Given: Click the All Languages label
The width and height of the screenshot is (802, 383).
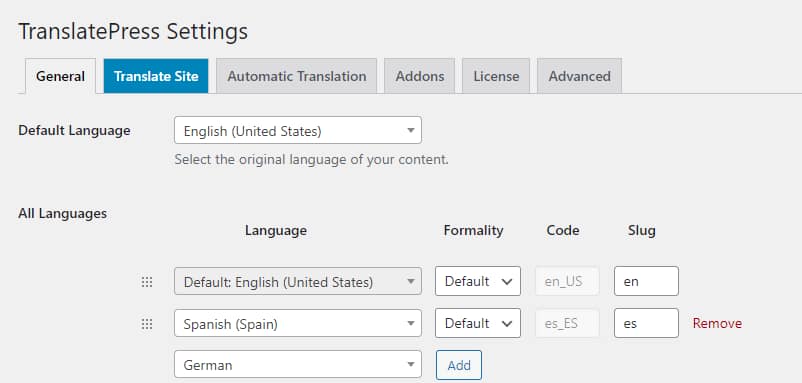Looking at the screenshot, I should pyautogui.click(x=62, y=213).
